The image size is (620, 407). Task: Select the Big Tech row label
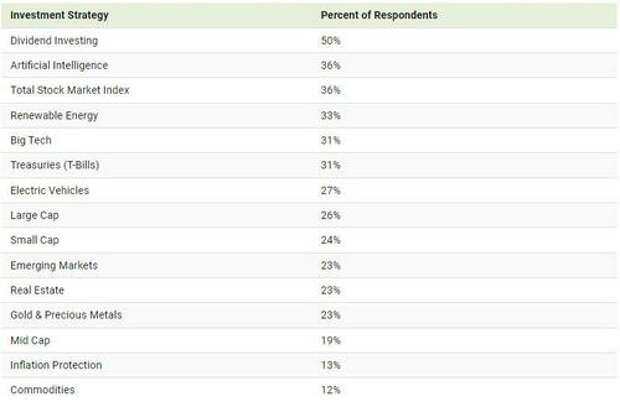(x=31, y=140)
